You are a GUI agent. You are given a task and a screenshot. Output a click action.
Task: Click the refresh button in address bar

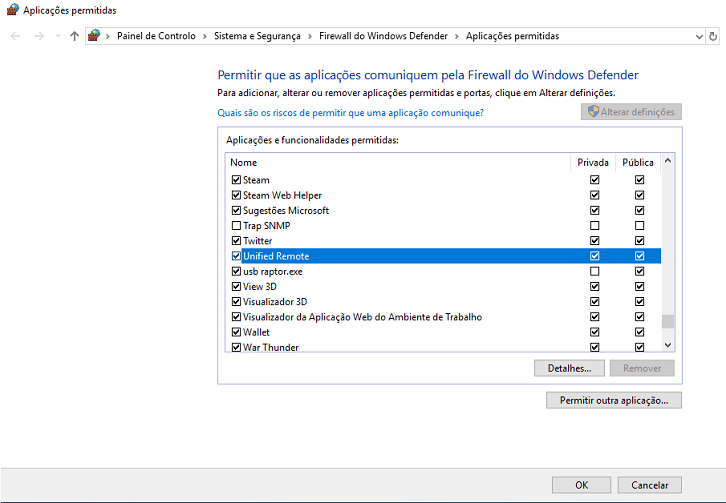coord(713,36)
